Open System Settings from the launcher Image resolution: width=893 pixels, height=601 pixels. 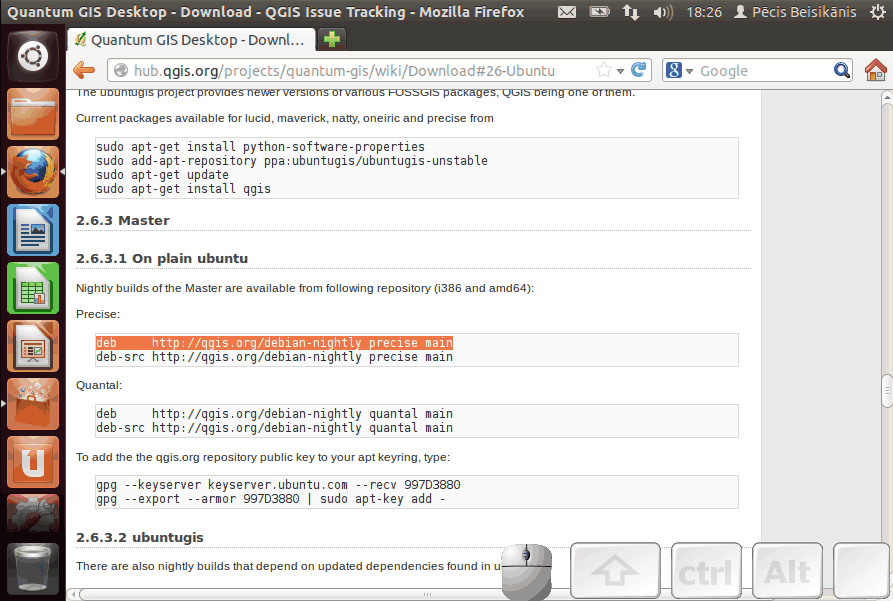coord(33,514)
